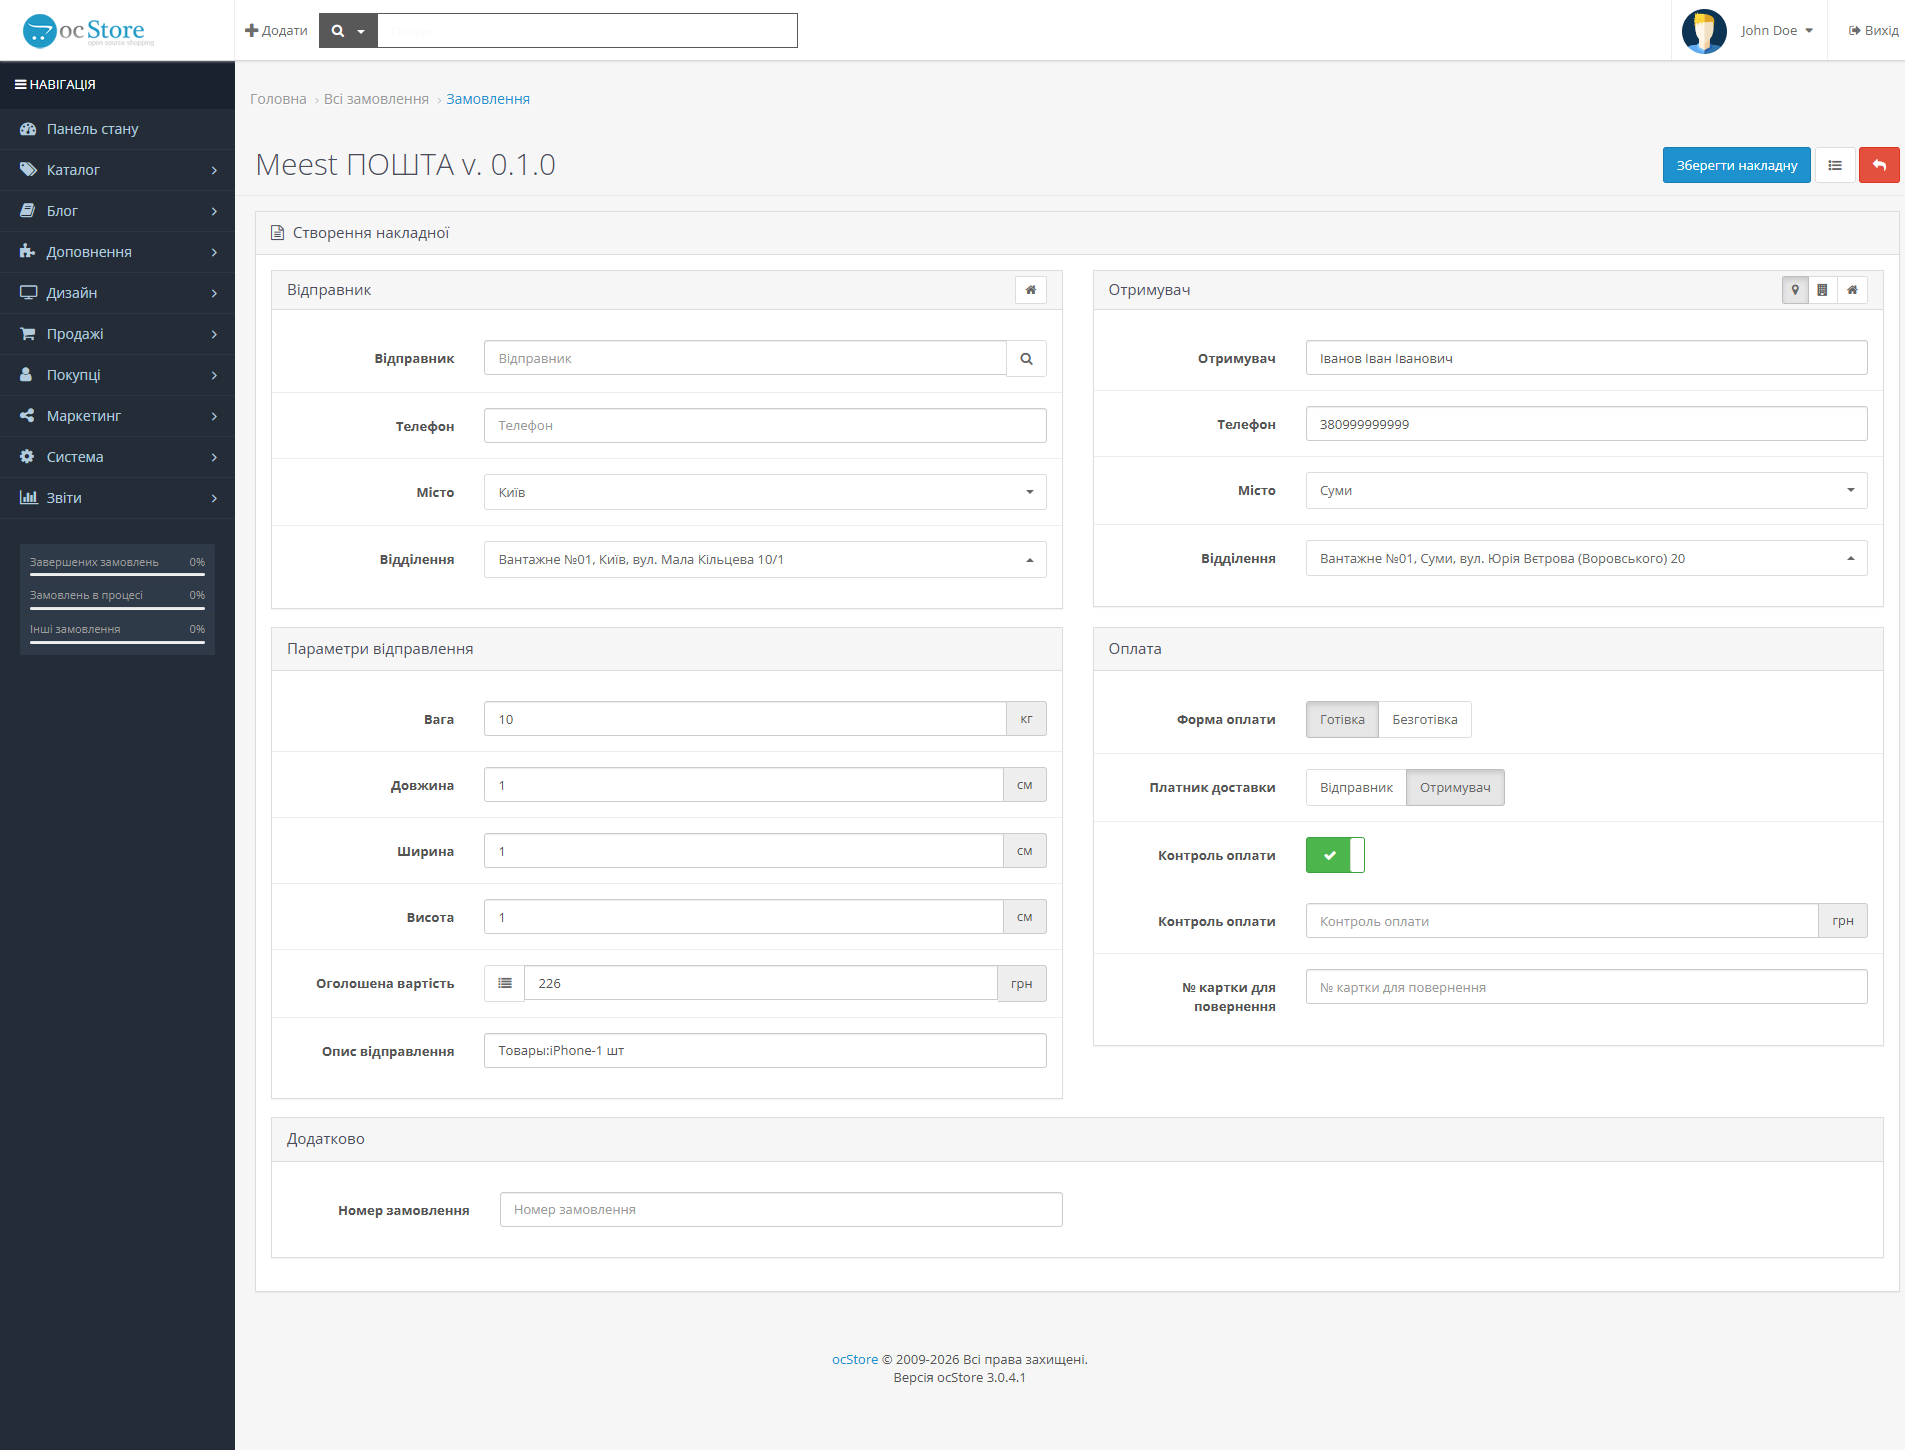Open Панель стану menu item
1905x1450 pixels.
(117, 129)
